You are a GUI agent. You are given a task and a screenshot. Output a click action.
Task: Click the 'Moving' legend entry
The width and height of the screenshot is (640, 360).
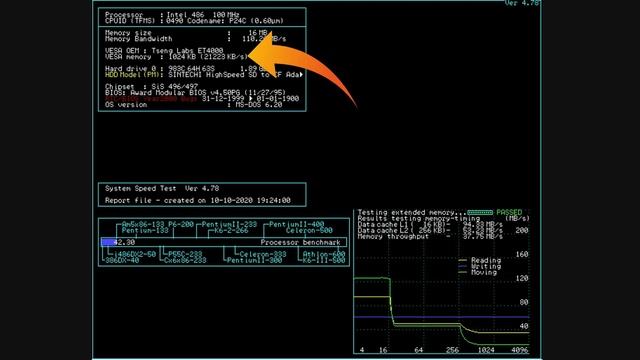[478, 272]
